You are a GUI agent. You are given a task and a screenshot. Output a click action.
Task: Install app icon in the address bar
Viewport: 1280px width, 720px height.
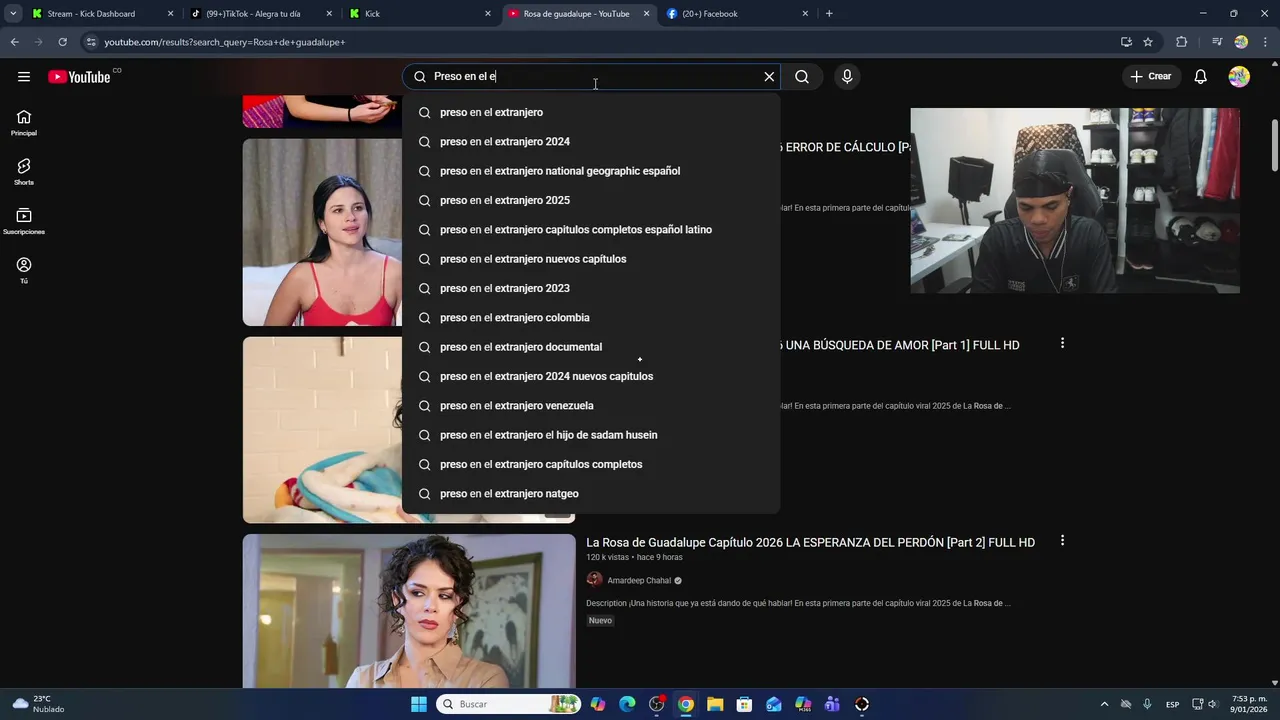tap(1126, 42)
